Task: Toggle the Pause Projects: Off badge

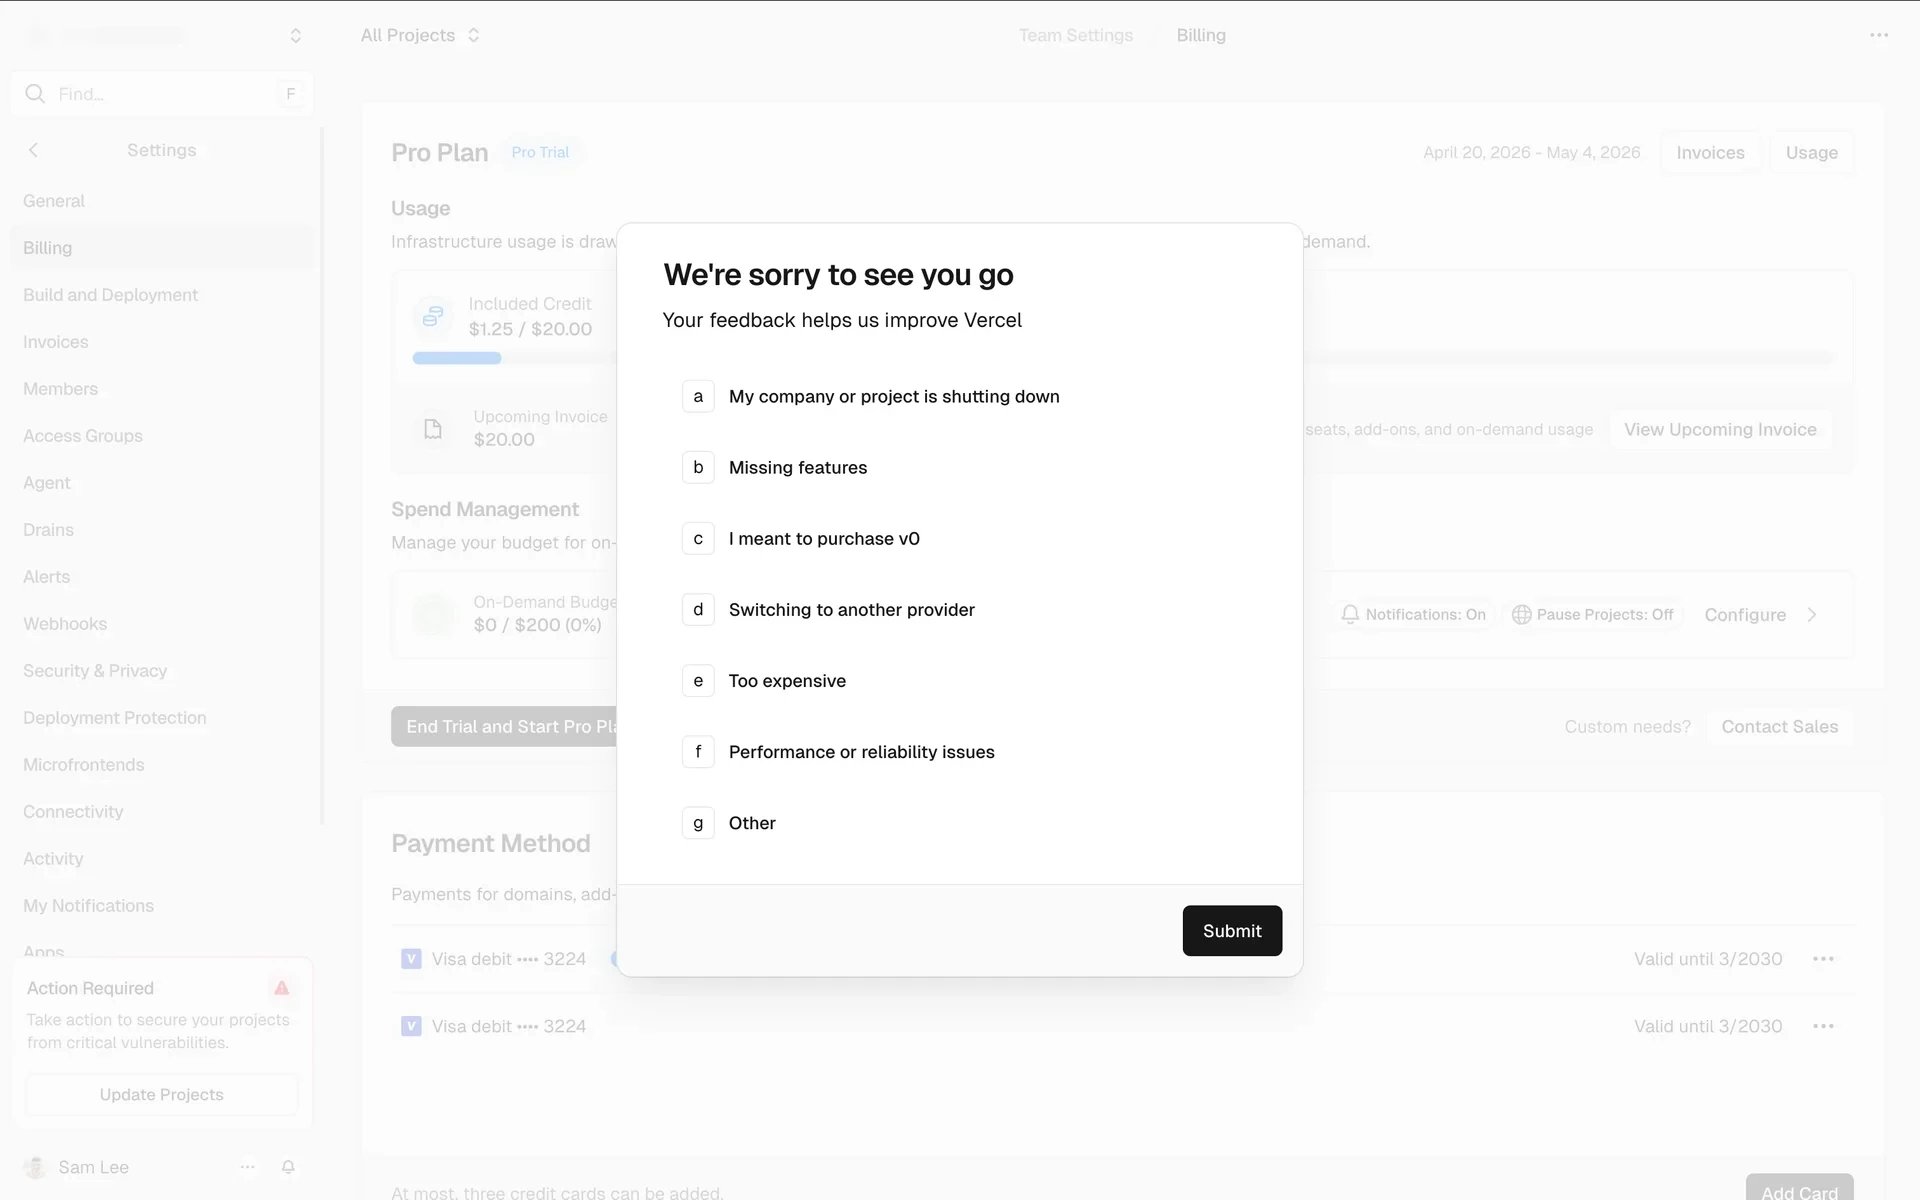Action: click(1592, 615)
